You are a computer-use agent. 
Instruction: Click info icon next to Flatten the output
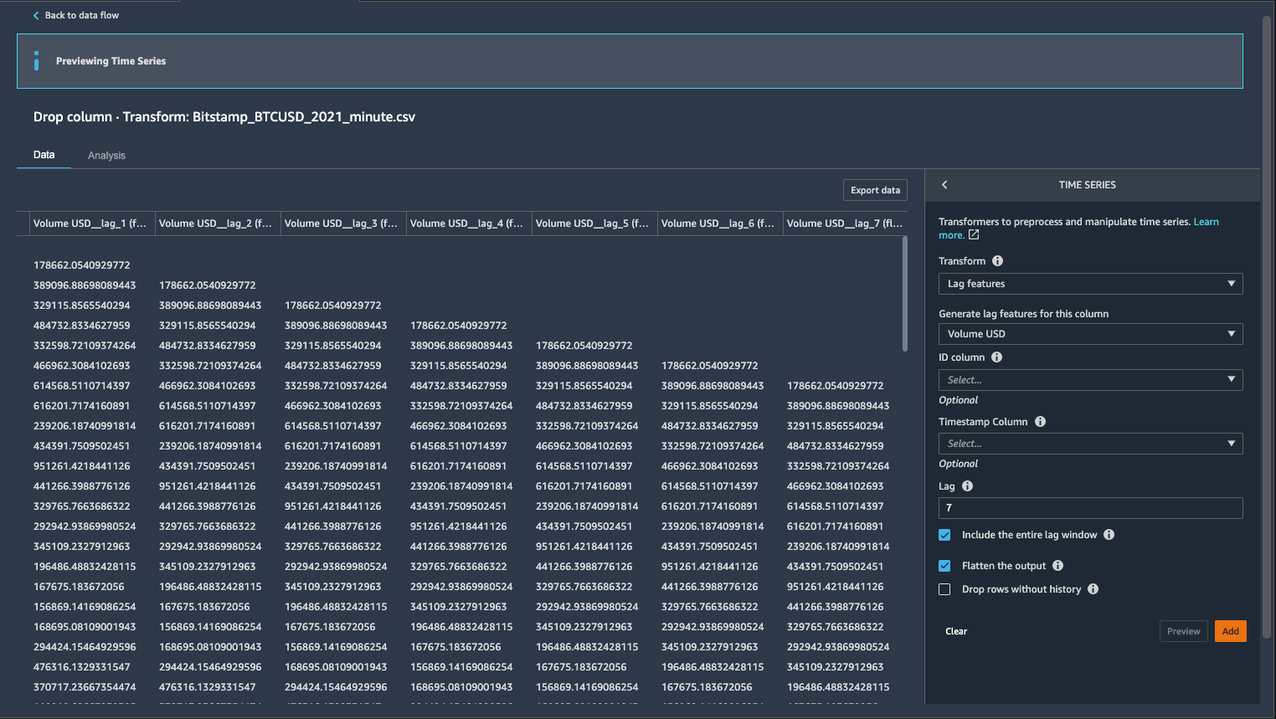[x=1058, y=566]
